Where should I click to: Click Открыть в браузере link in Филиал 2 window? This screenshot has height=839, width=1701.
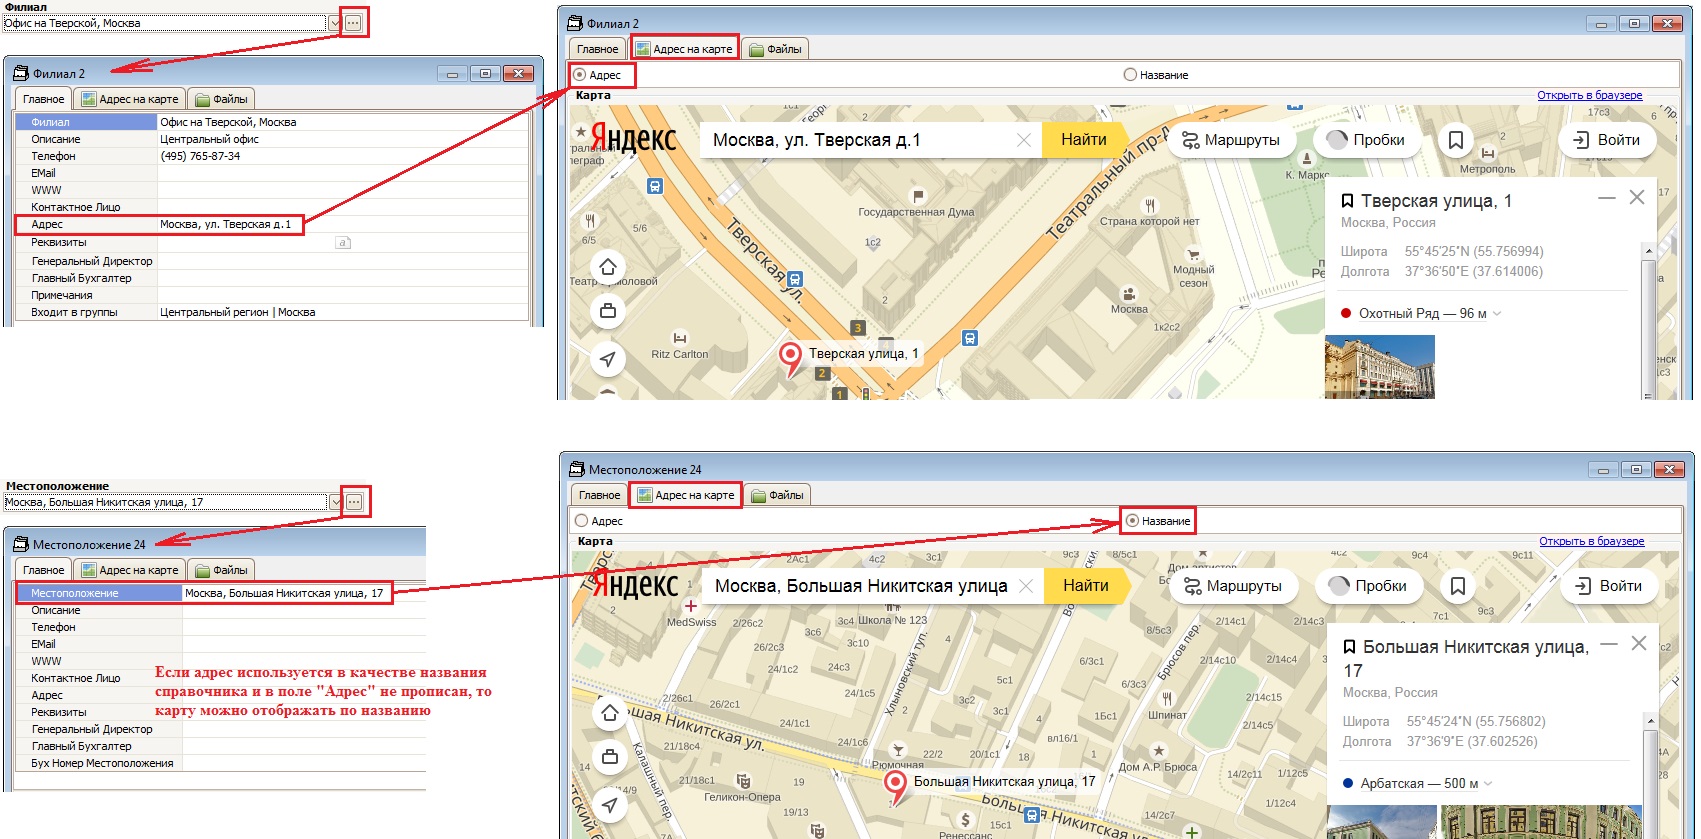pyautogui.click(x=1589, y=95)
